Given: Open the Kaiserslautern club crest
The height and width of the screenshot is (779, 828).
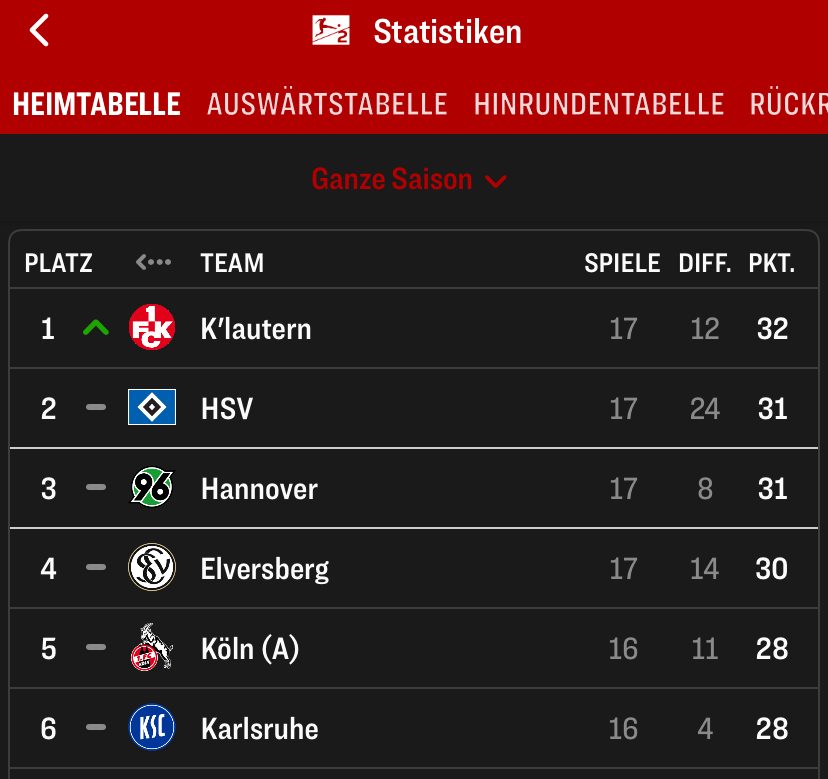Looking at the screenshot, I should pyautogui.click(x=152, y=328).
